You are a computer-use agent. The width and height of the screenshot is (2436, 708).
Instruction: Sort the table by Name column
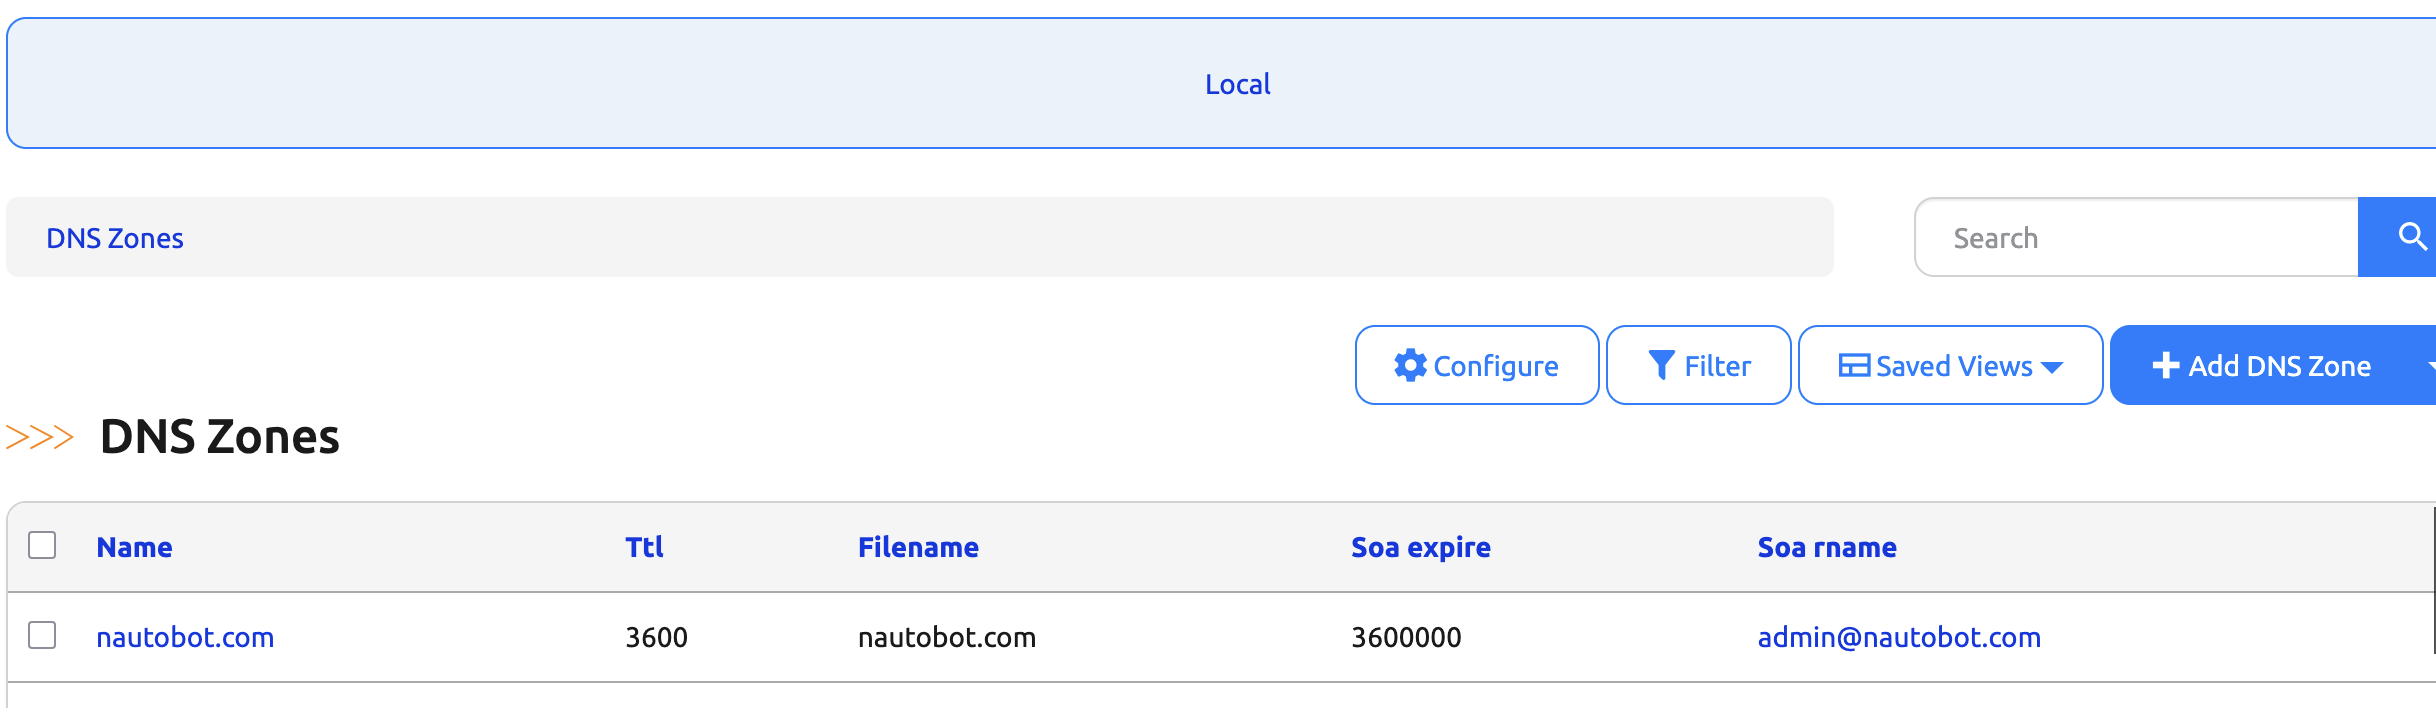(134, 547)
